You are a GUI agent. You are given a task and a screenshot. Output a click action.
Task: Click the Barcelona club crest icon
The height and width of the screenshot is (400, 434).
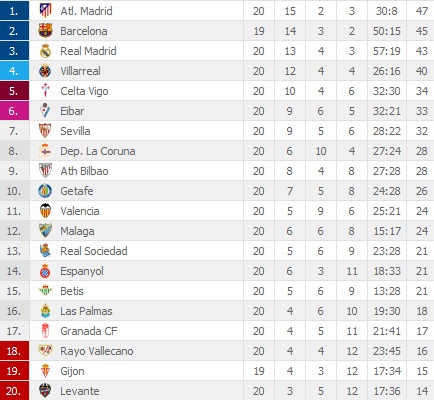(45, 31)
